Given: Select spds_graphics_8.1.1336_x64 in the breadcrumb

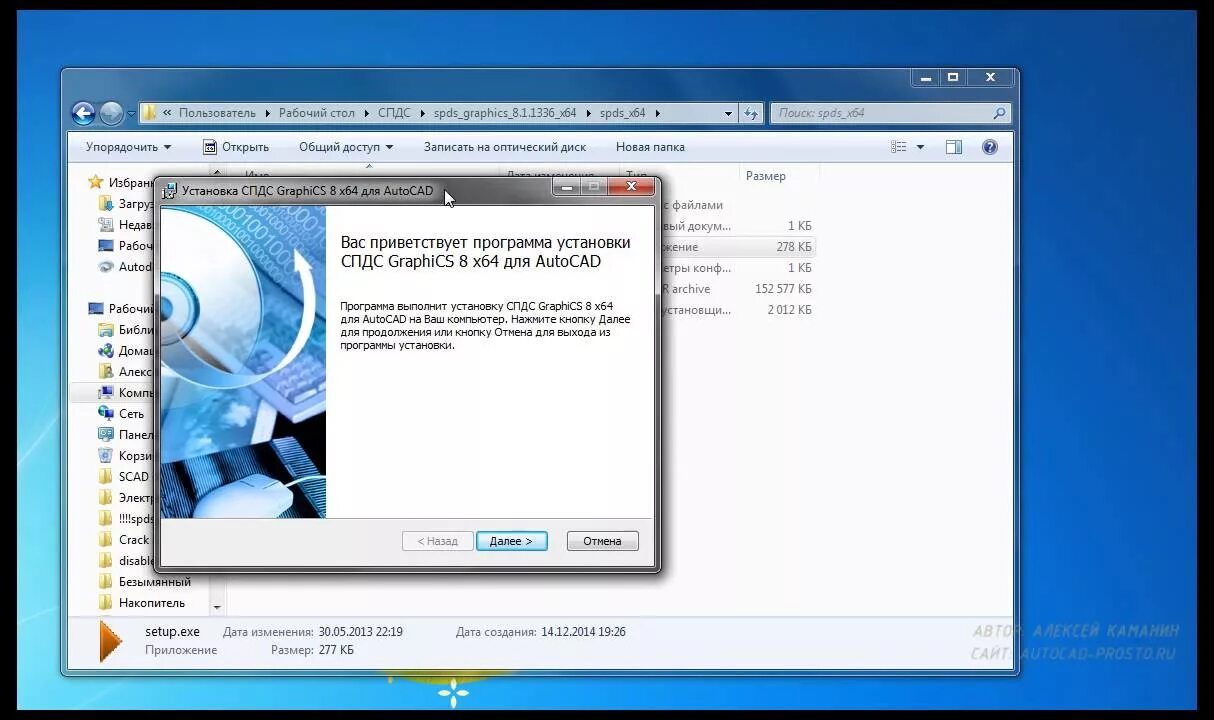Looking at the screenshot, I should [505, 113].
